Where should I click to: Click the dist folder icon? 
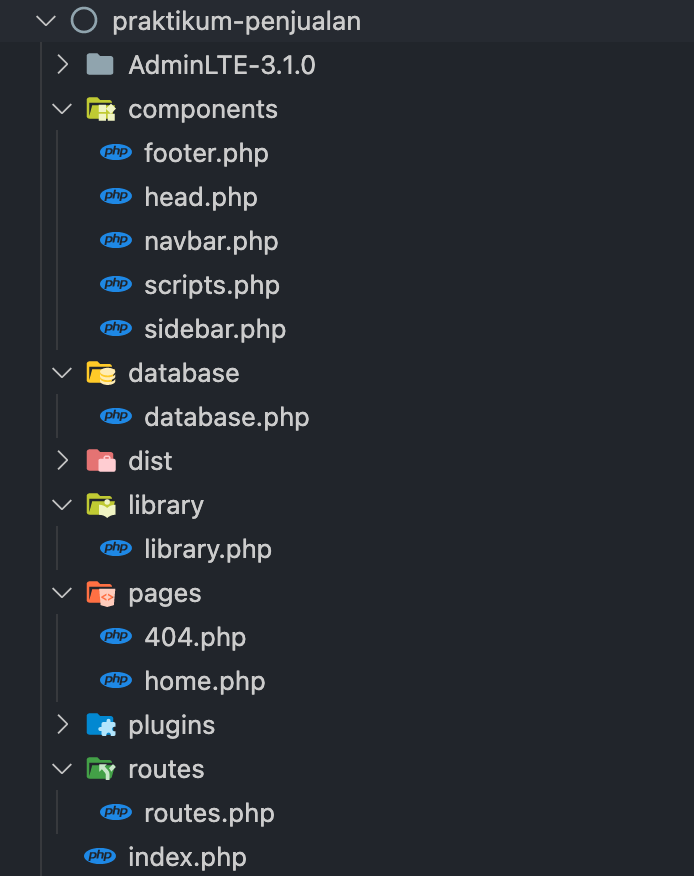click(x=101, y=461)
